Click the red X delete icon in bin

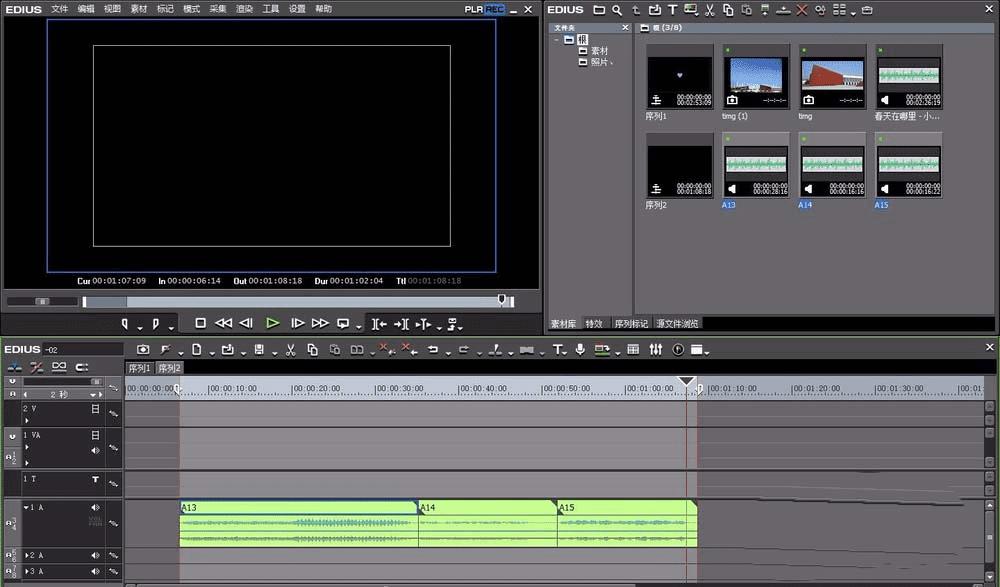[x=801, y=10]
